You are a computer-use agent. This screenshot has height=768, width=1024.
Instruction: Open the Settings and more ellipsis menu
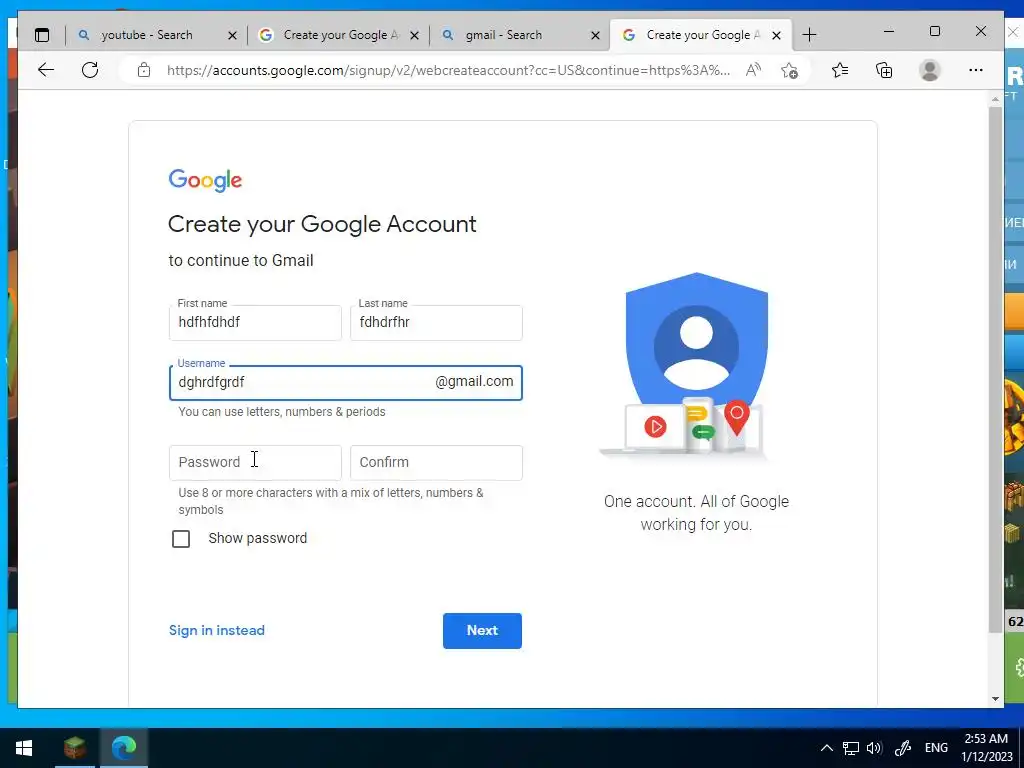pos(976,70)
